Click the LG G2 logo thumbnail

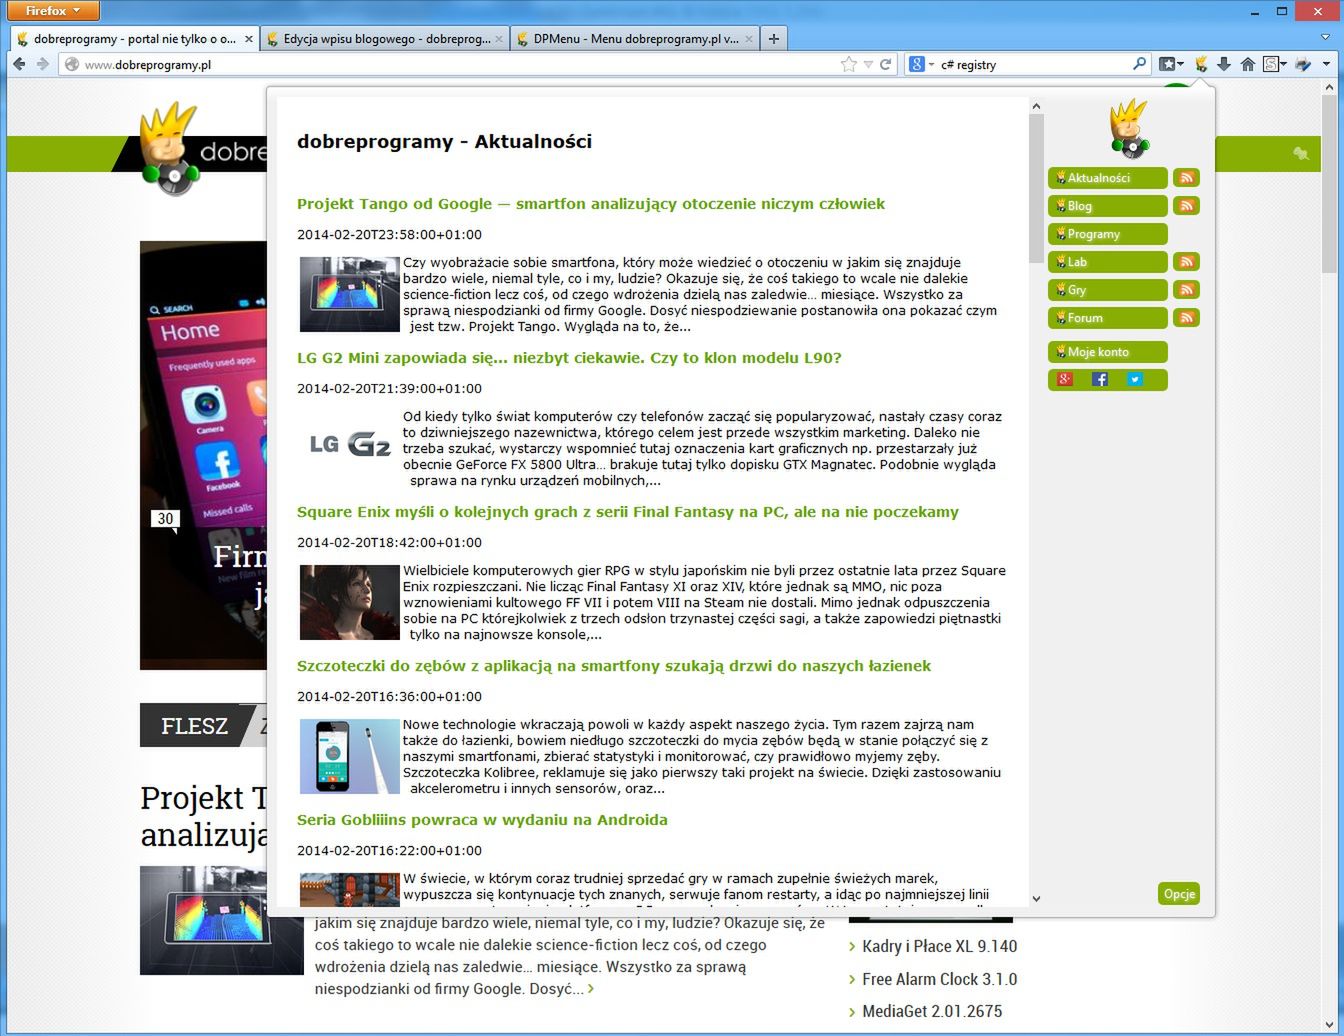[350, 444]
